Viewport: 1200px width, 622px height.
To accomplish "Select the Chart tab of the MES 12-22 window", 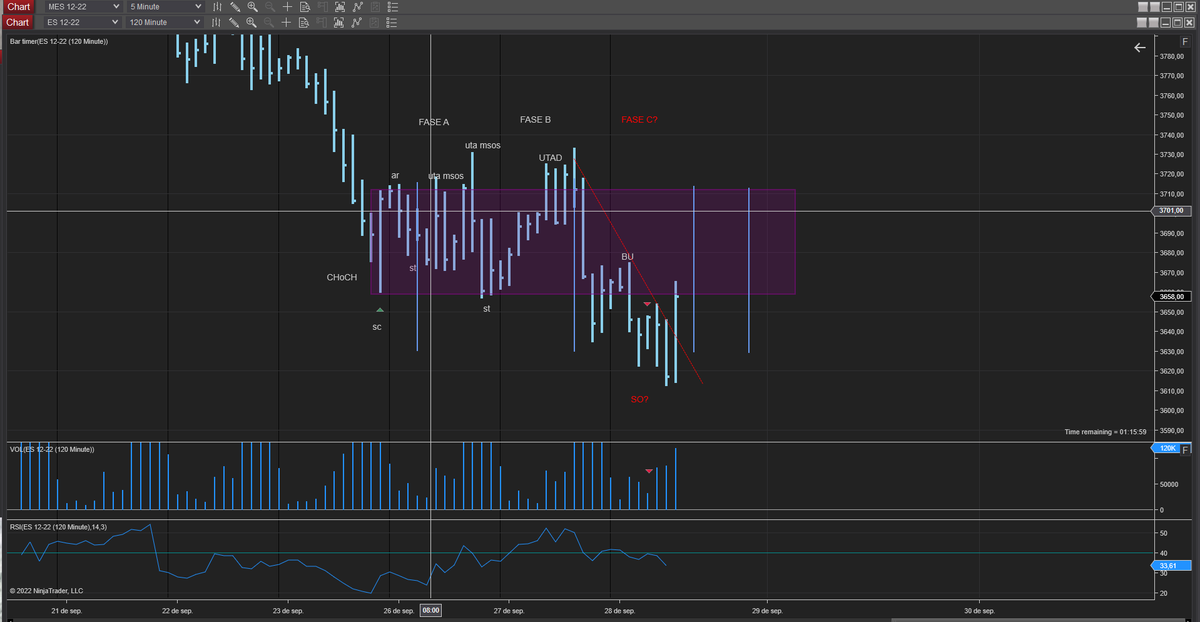I will point(20,7).
